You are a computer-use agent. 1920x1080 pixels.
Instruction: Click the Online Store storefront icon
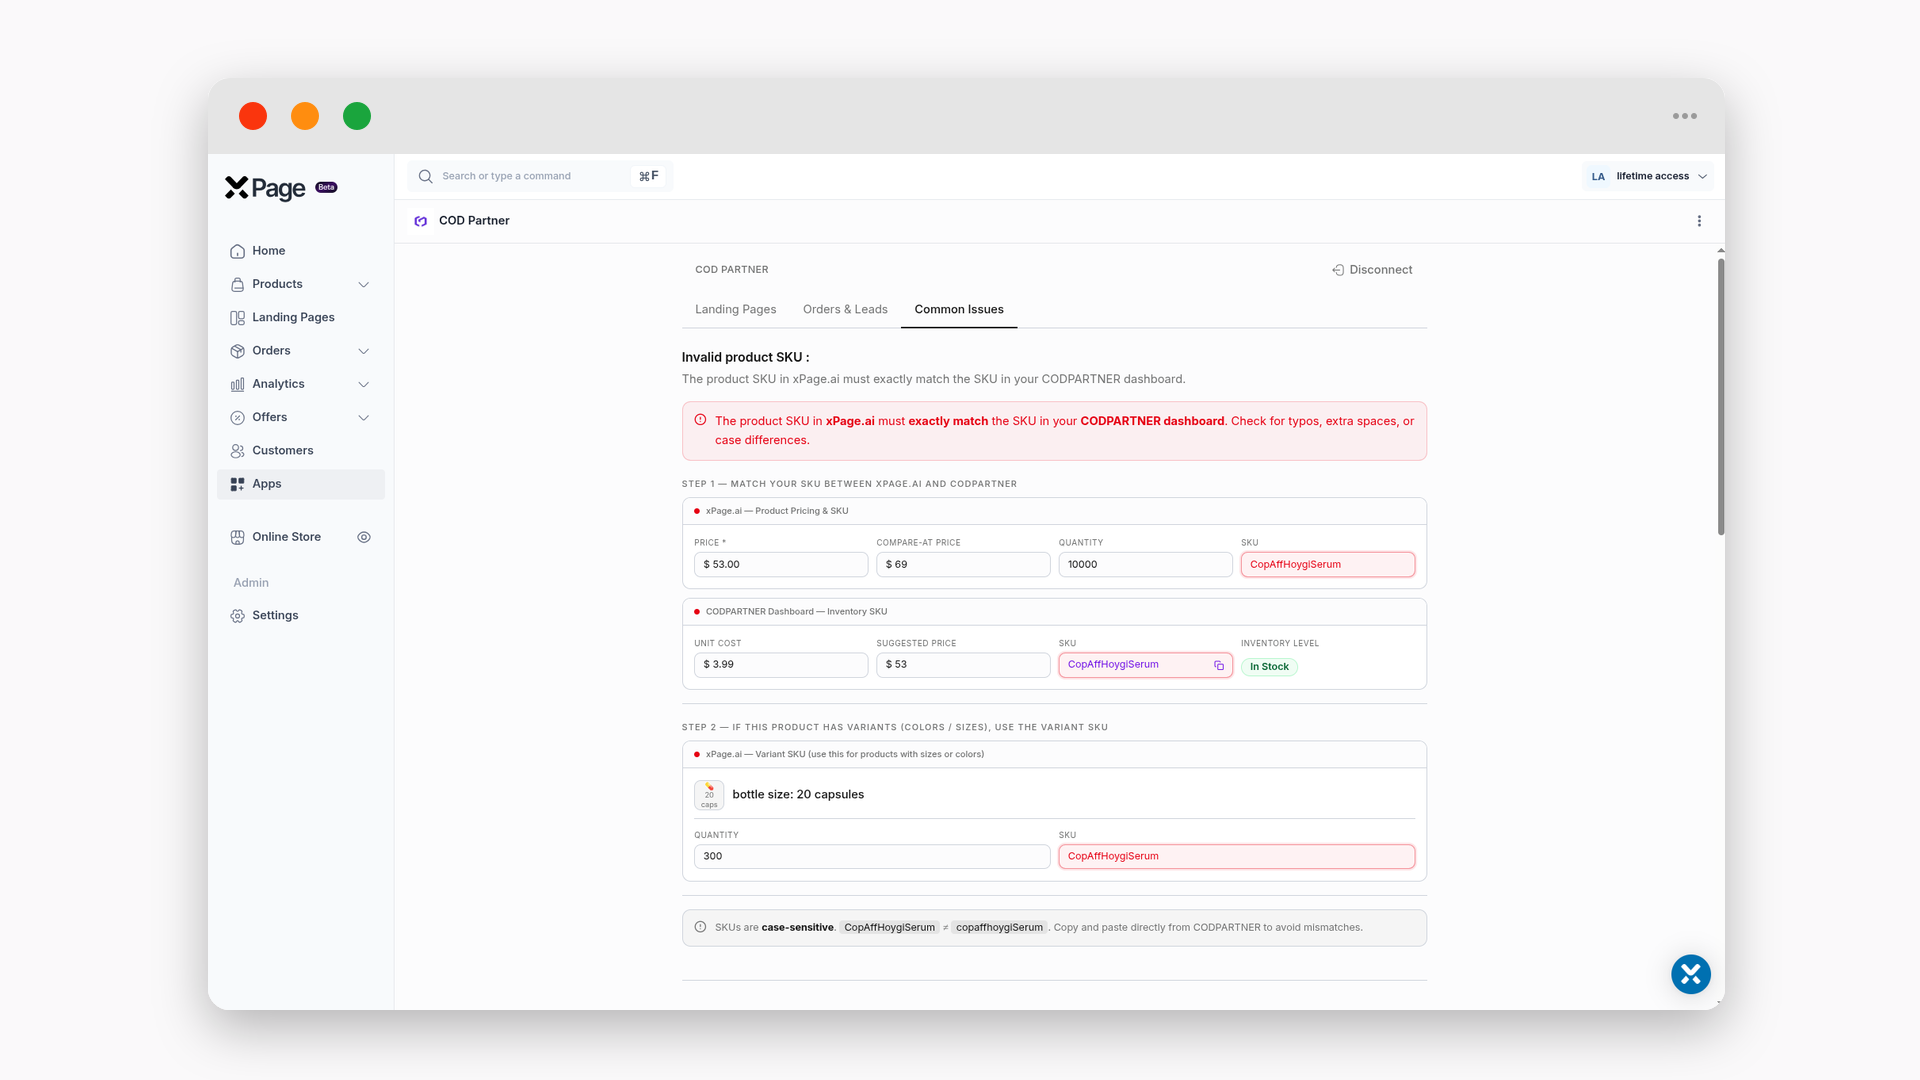(x=237, y=537)
